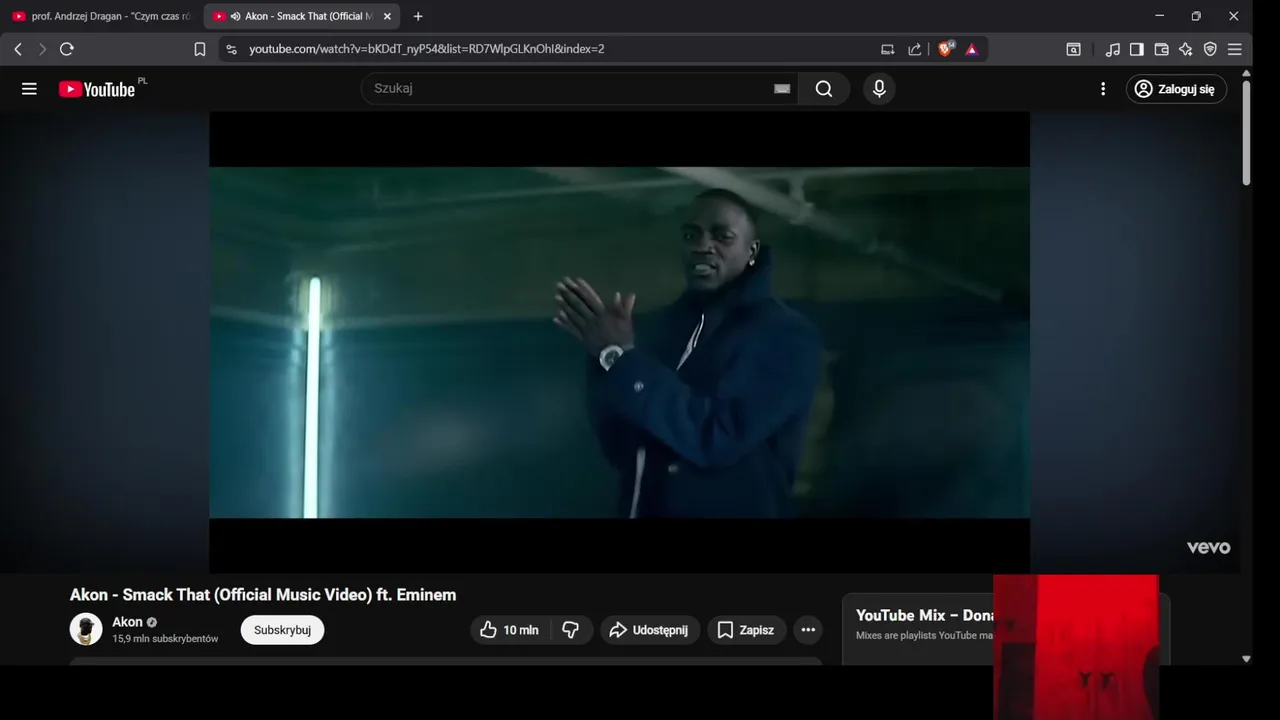1280x720 pixels.
Task: Open the YouTube hamburger guide menu
Action: 29,89
